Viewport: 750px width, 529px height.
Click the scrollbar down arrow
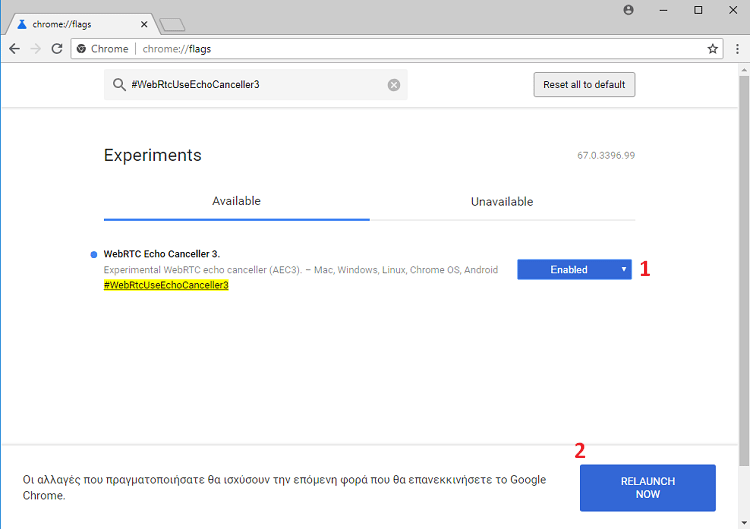pos(744,523)
